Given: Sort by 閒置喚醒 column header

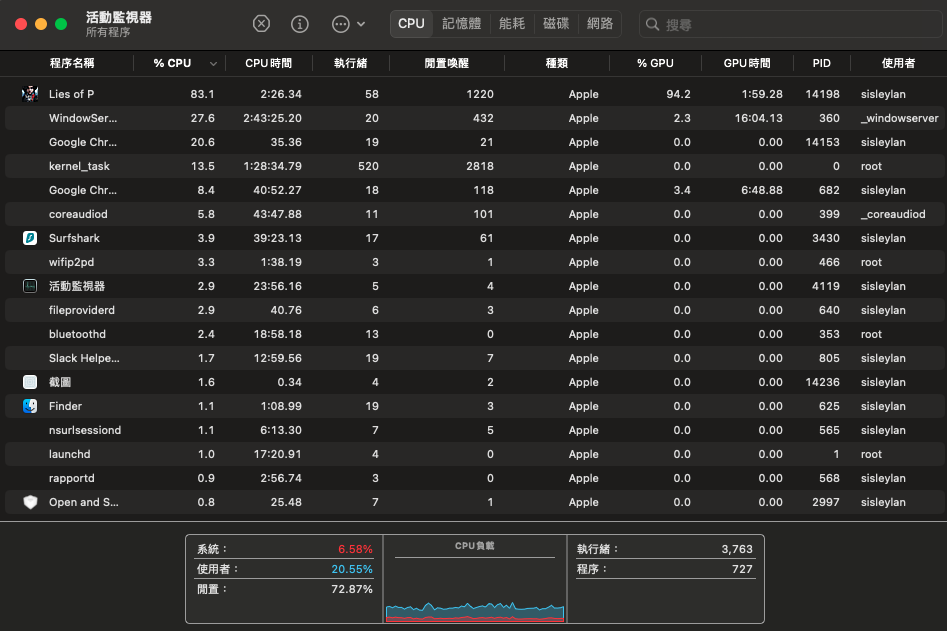Looking at the screenshot, I should pos(446,63).
